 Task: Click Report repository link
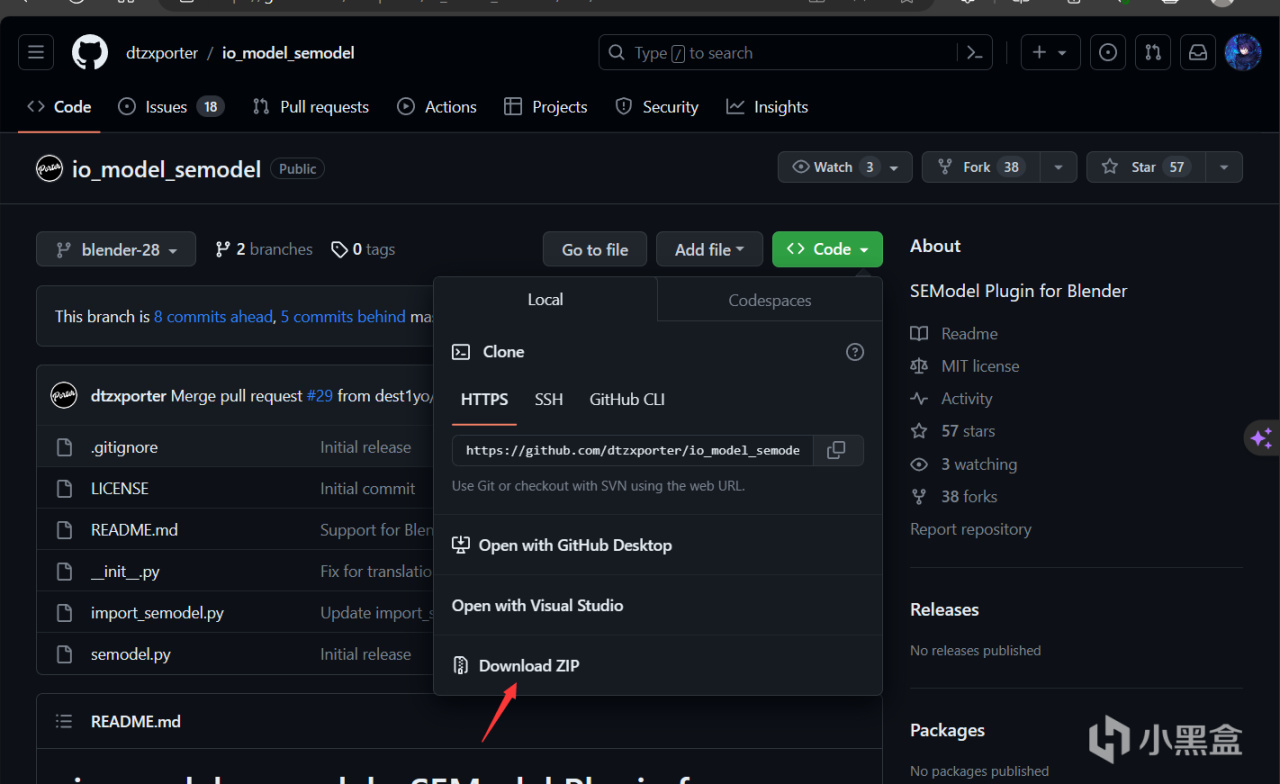click(x=970, y=529)
